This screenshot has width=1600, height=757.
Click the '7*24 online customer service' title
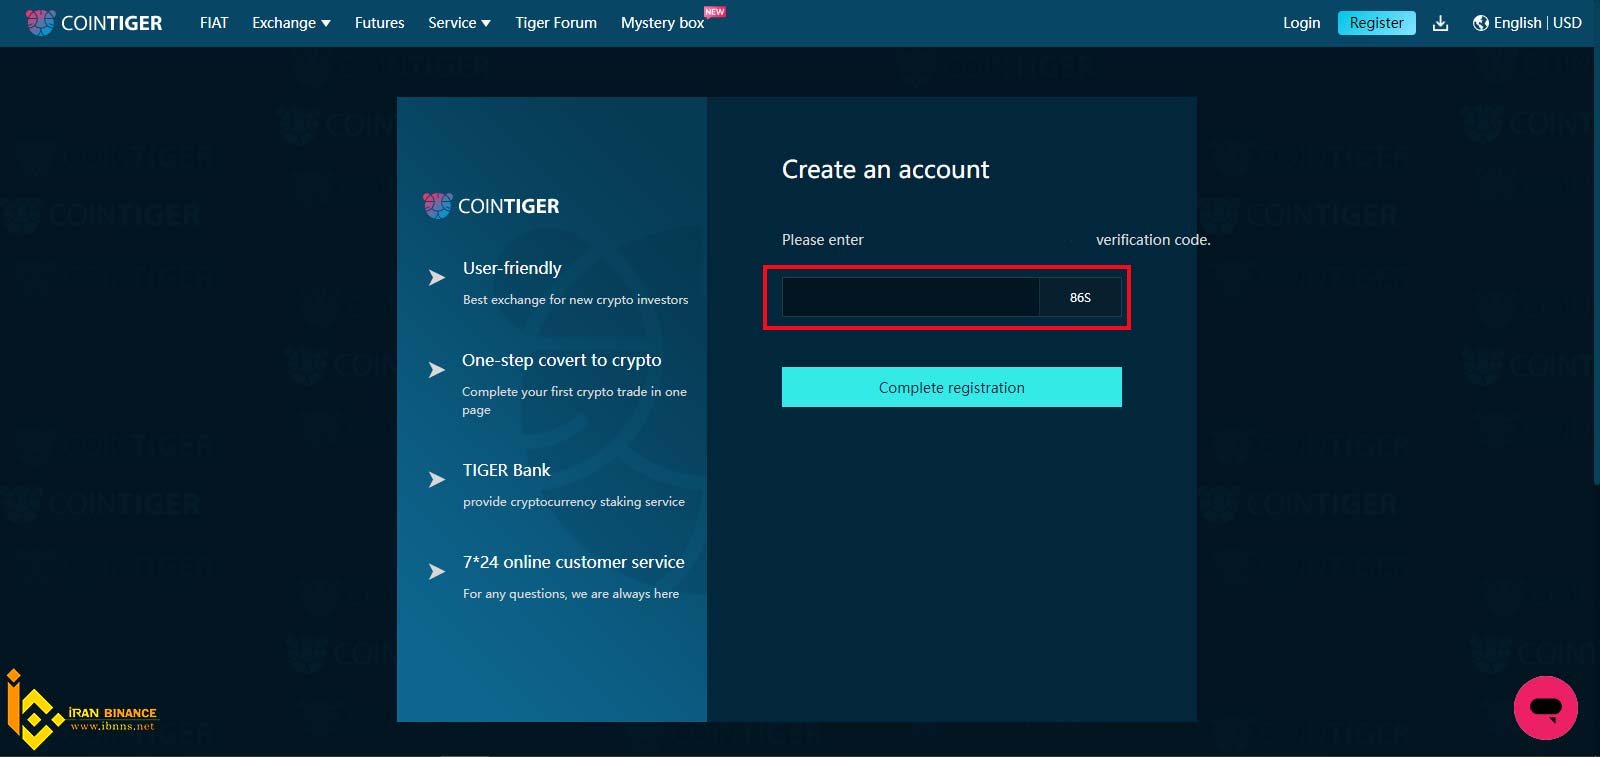click(x=574, y=562)
